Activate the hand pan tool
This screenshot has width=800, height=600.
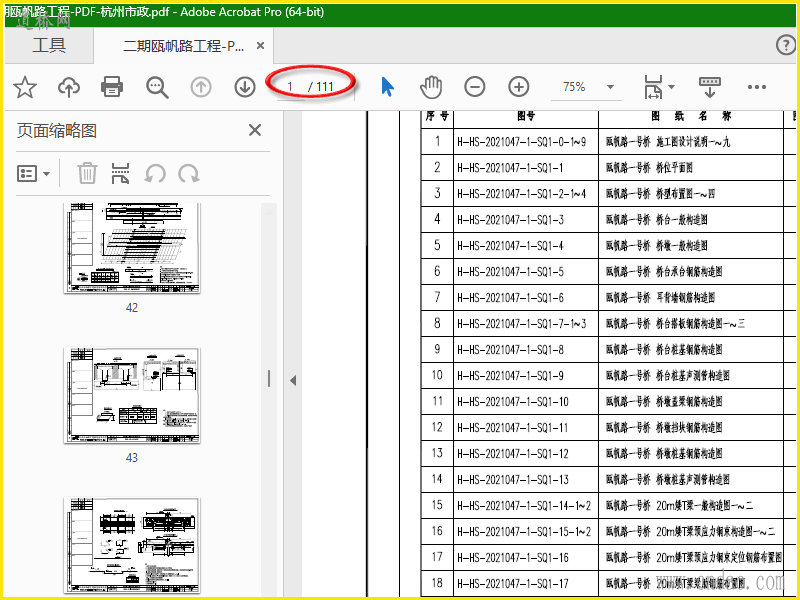tap(431, 87)
